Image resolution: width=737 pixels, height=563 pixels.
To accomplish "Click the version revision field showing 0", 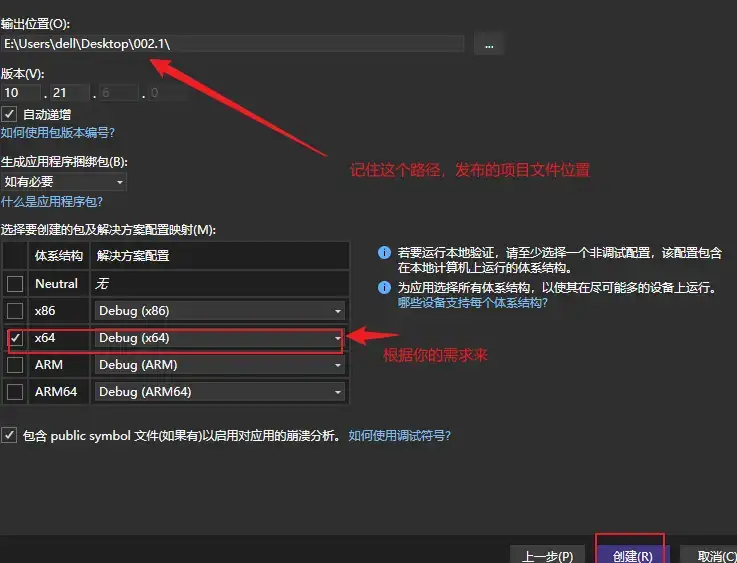I will [168, 93].
